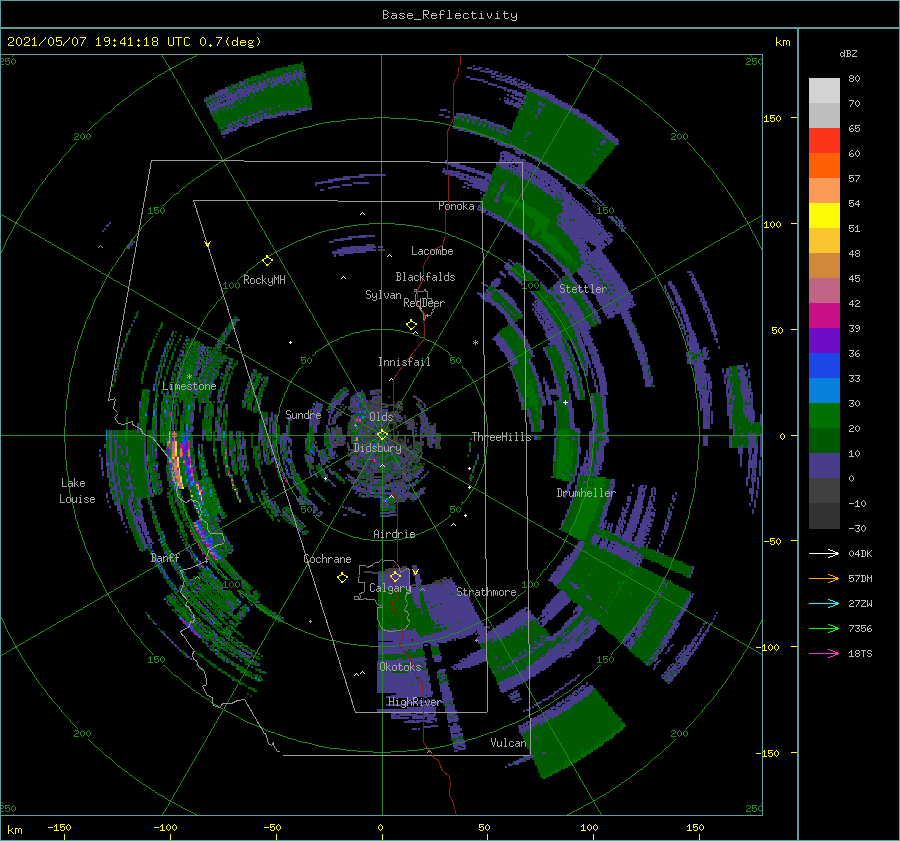Click the yellow diamond marker west of Calgary
The width and height of the screenshot is (900, 841).
tap(342, 578)
